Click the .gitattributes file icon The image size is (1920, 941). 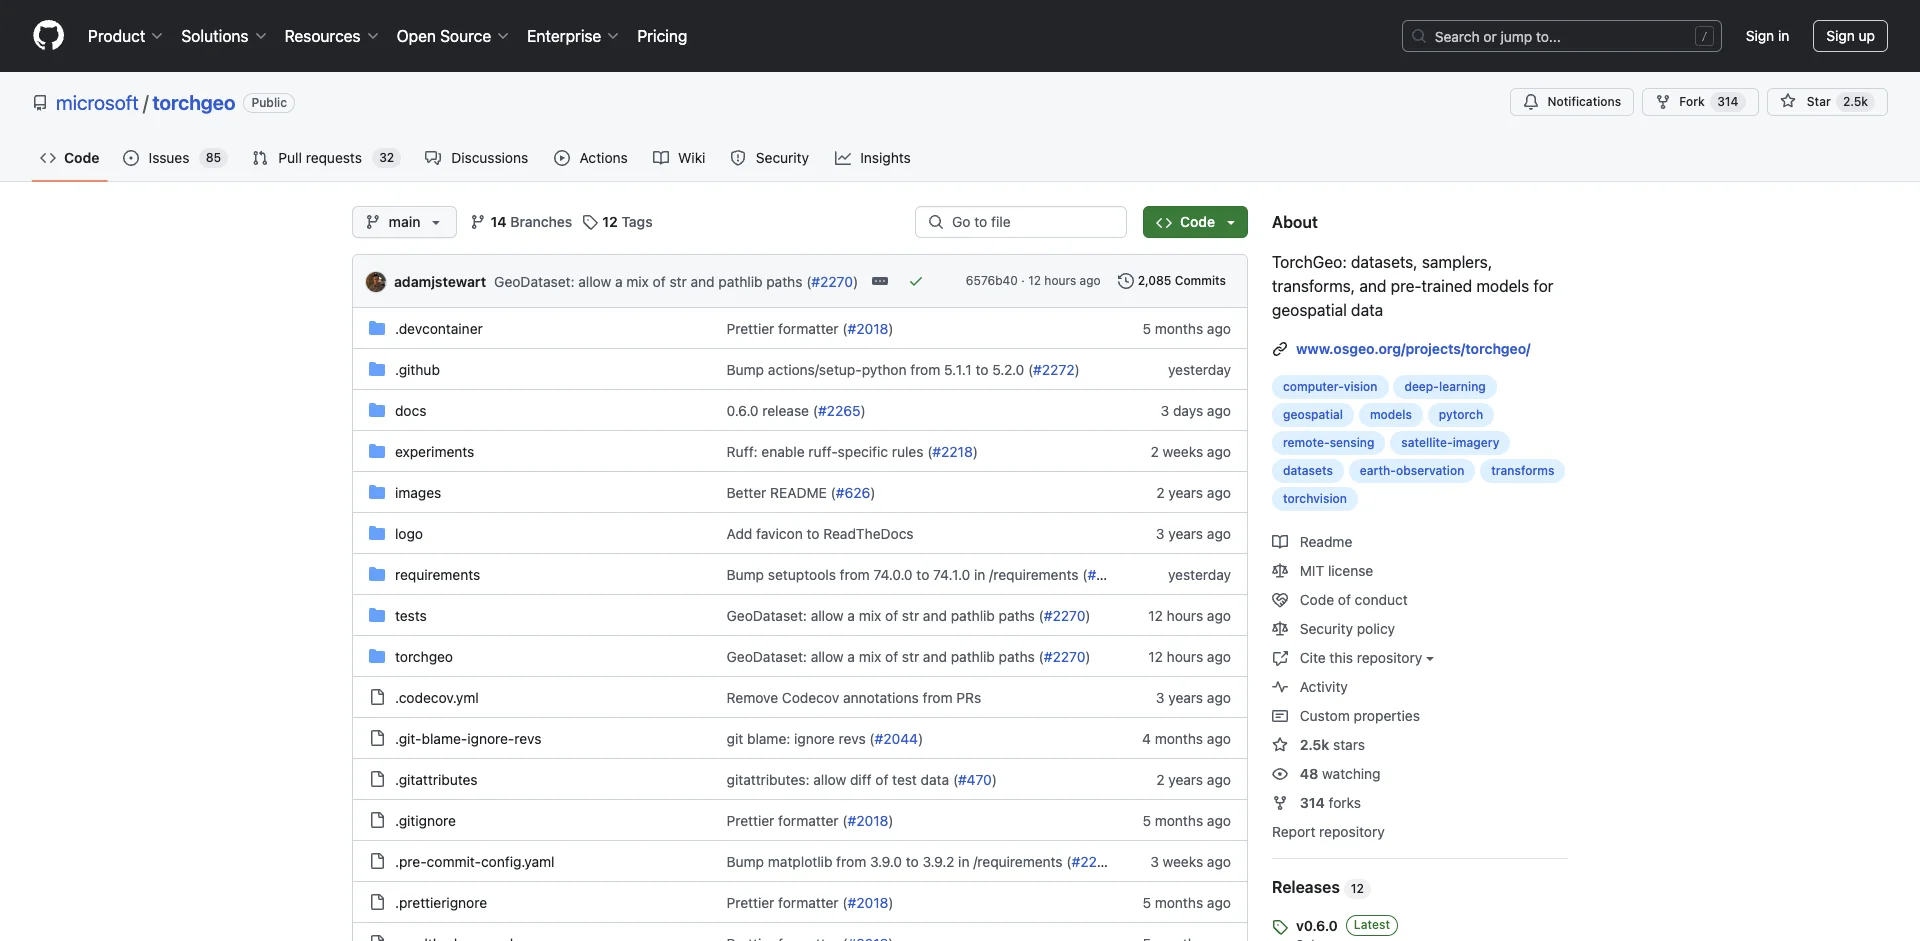click(x=377, y=779)
